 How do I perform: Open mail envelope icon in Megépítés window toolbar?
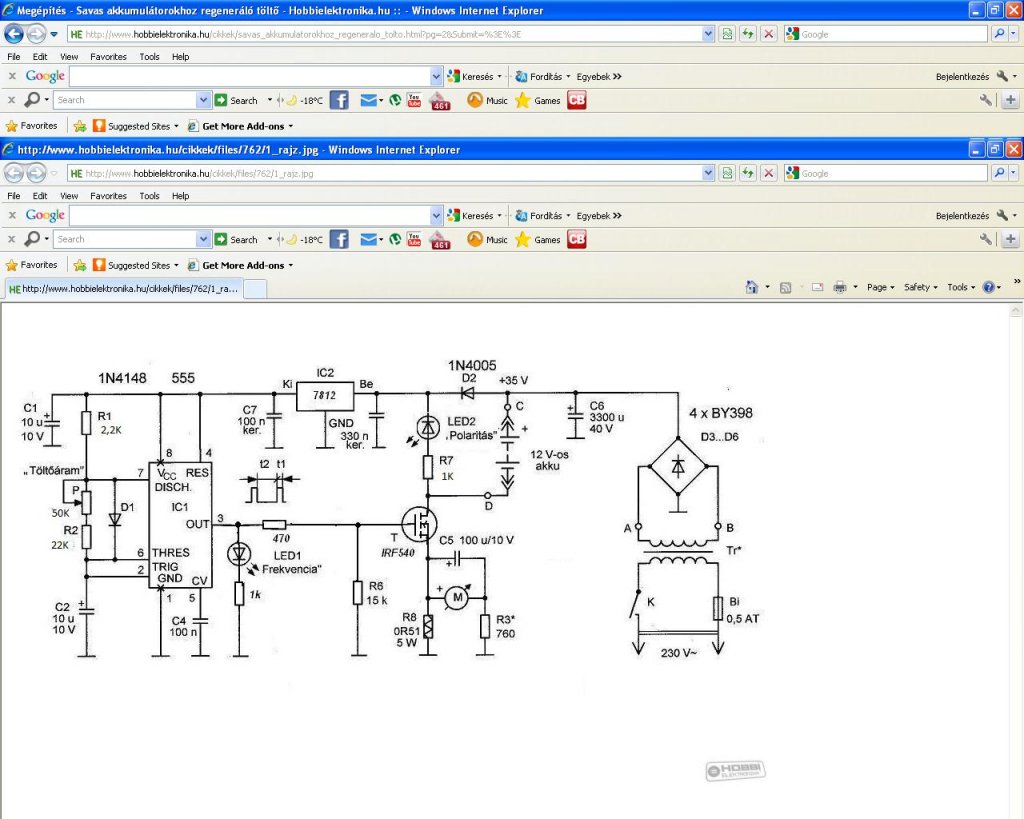pyautogui.click(x=368, y=100)
